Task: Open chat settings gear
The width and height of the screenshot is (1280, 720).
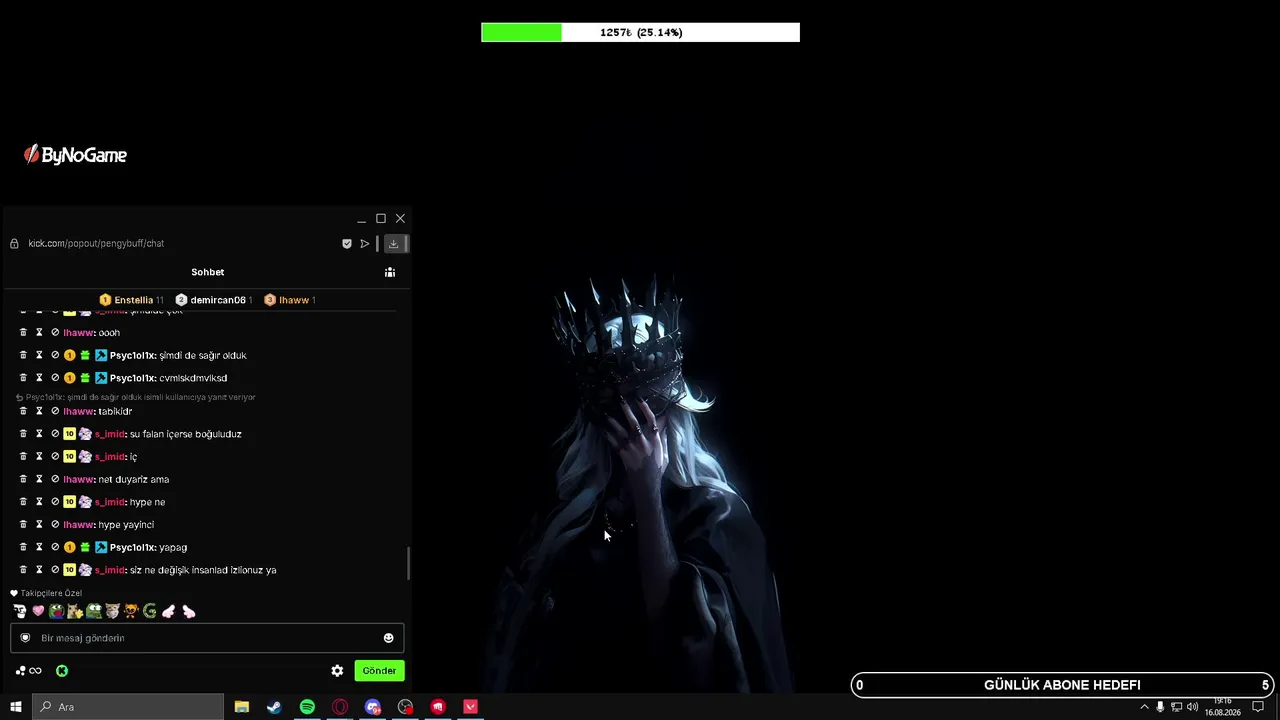Action: click(x=337, y=671)
